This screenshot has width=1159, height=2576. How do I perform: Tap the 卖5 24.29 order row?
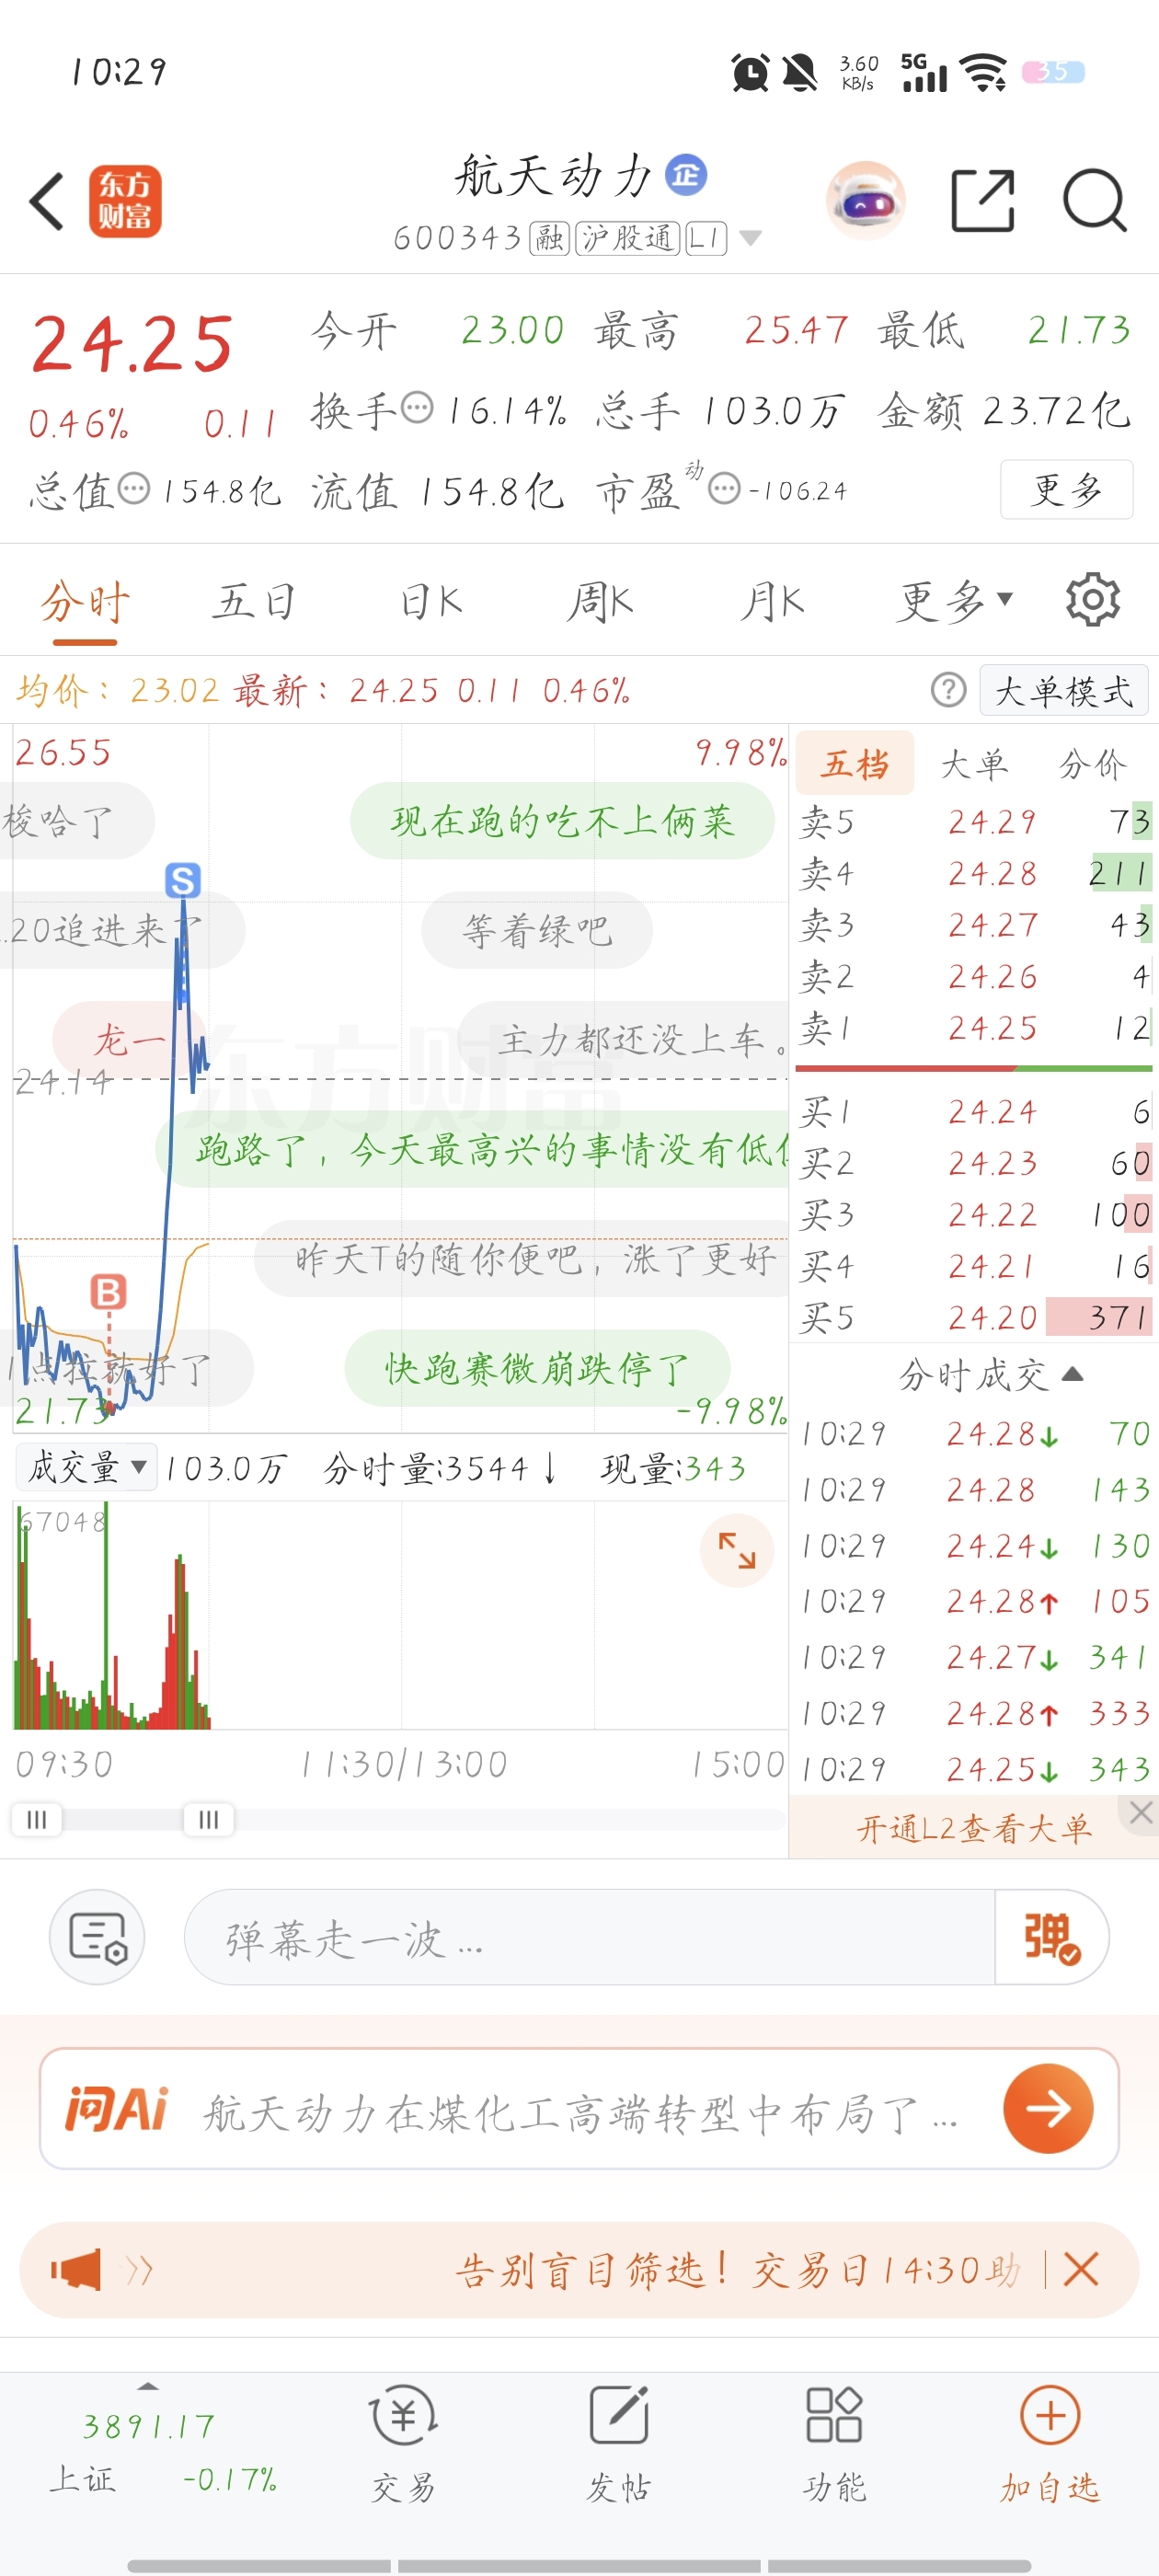[x=975, y=822]
